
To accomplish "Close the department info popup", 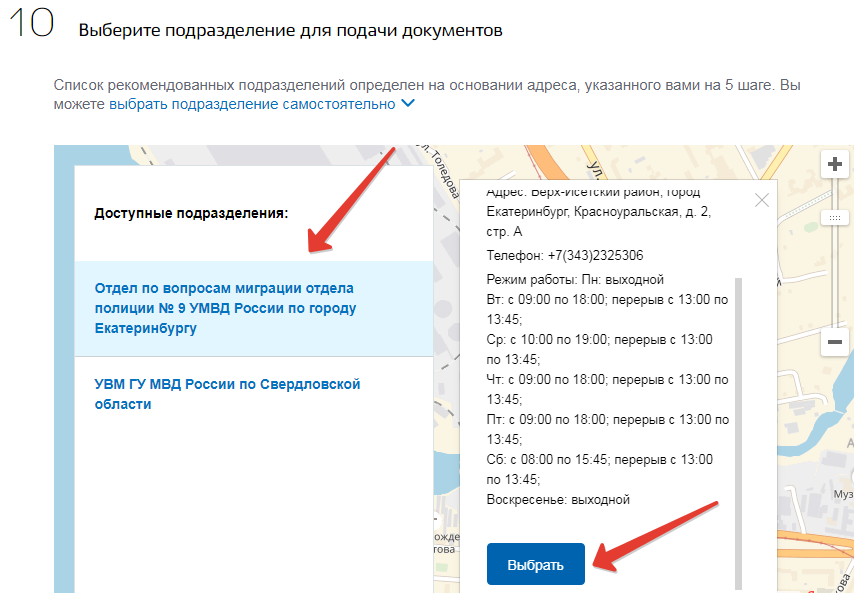I will [x=761, y=200].
